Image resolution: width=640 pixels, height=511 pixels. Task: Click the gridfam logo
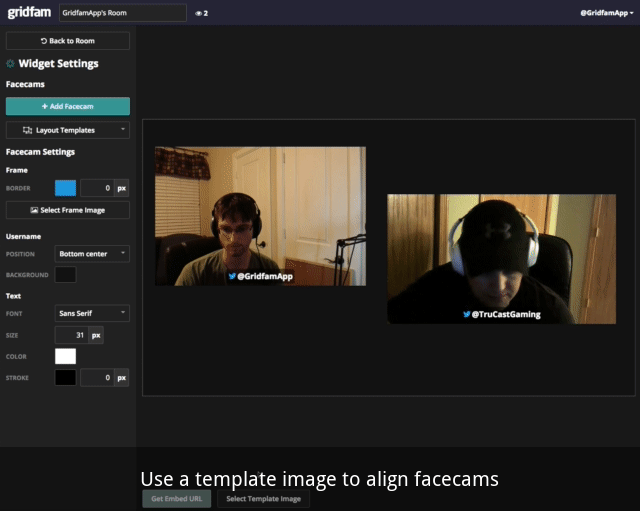tap(29, 12)
